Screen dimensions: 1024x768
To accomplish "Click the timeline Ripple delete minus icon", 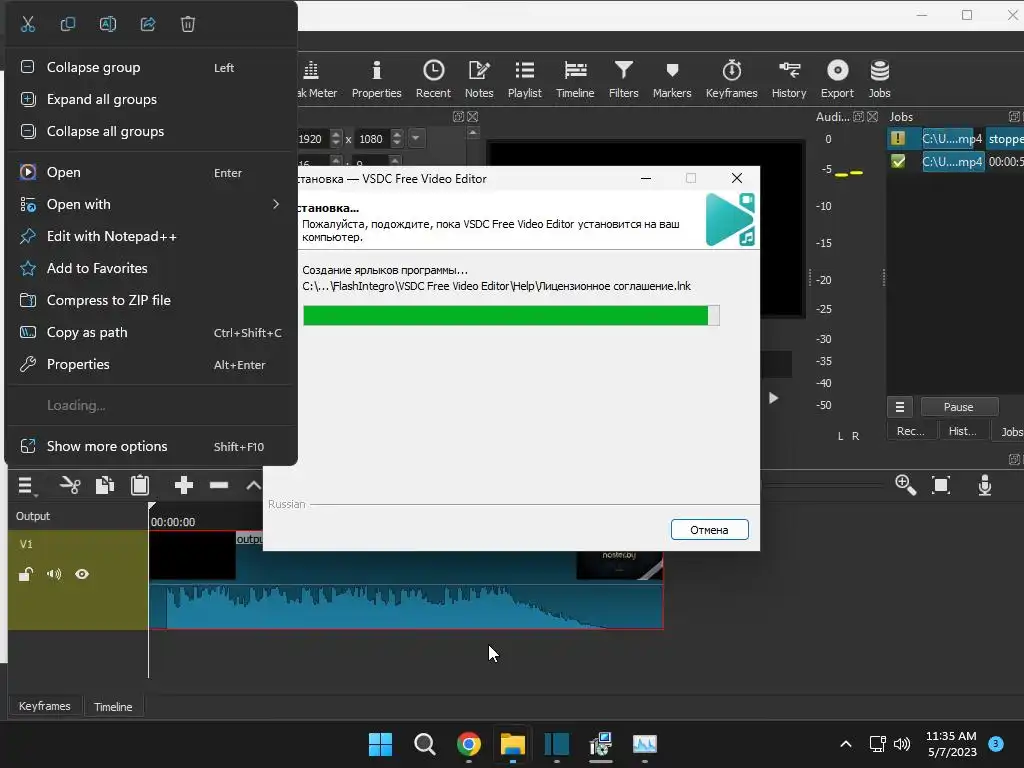I will (x=219, y=485).
